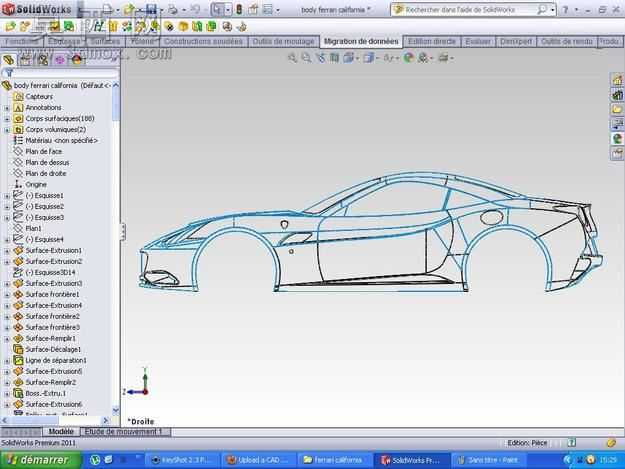Image resolution: width=625 pixels, height=469 pixels.
Task: Select Matériau <non spécifié> in the tree
Action: point(61,141)
